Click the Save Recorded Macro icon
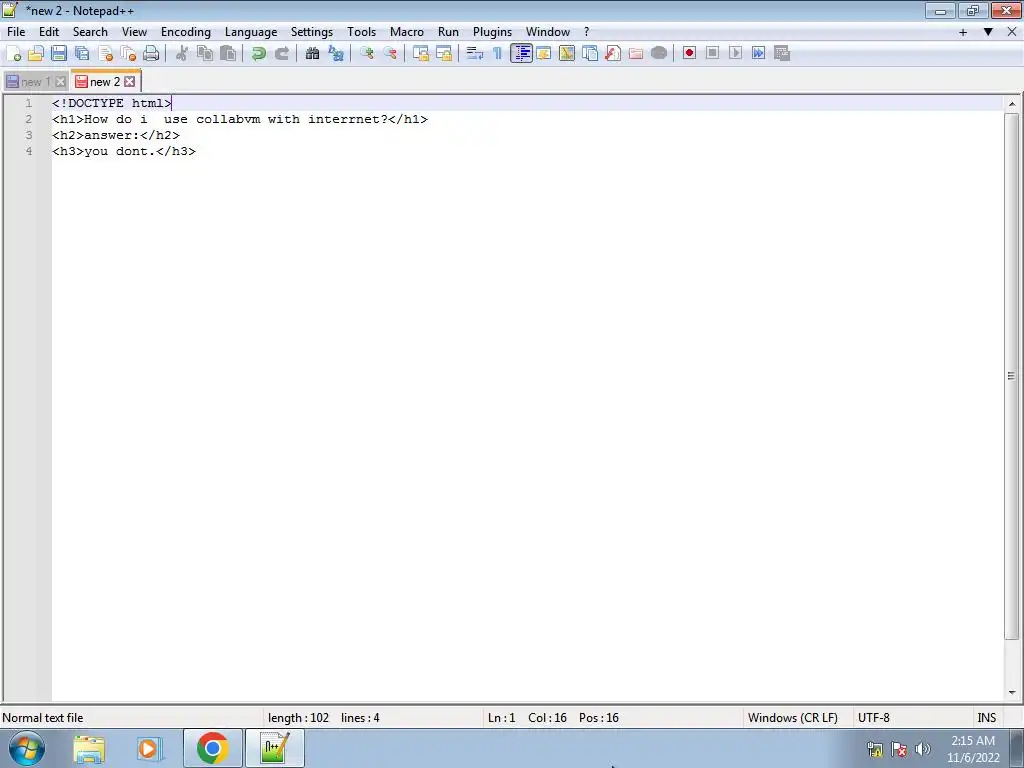 (782, 54)
